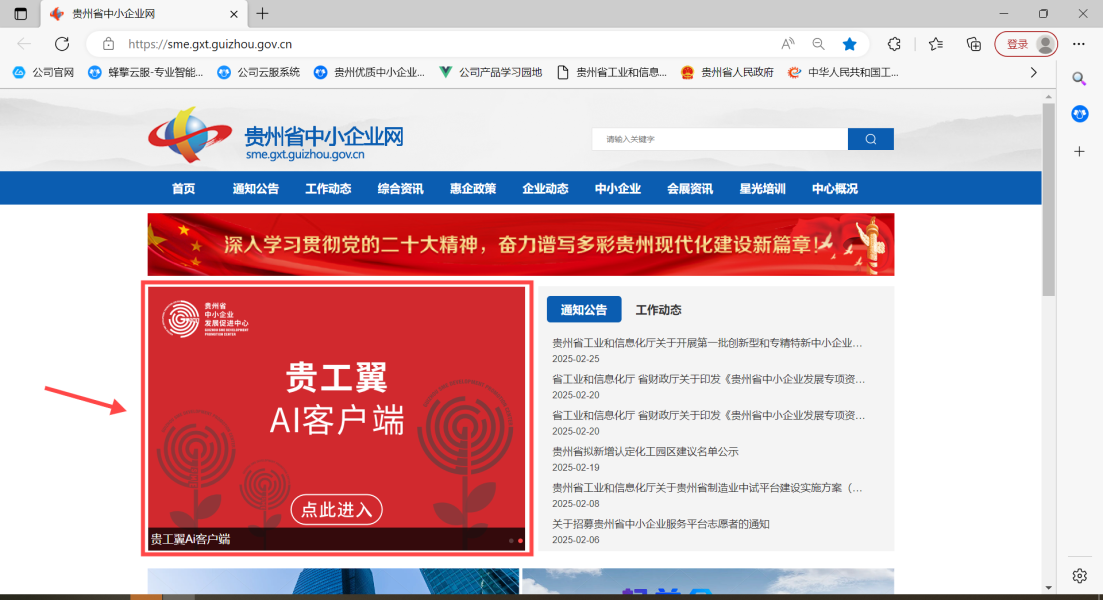
Task: Click the vertical page scrollbar thumb
Action: click(1049, 200)
